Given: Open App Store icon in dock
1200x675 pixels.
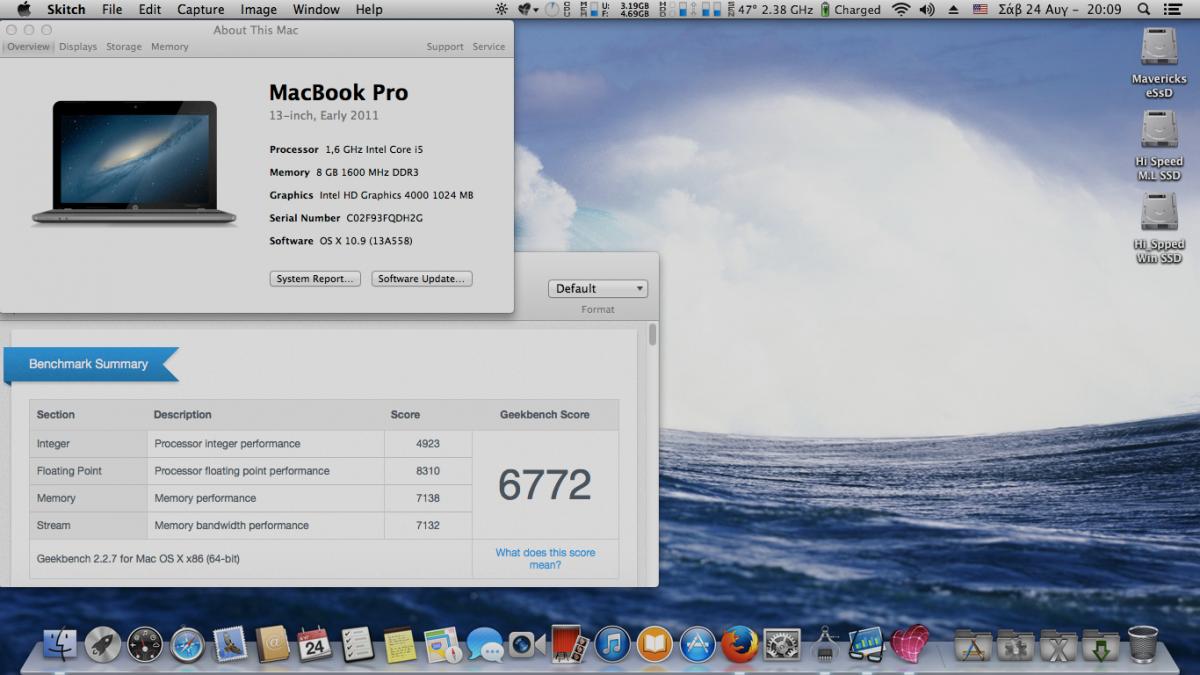Looking at the screenshot, I should (x=697, y=645).
